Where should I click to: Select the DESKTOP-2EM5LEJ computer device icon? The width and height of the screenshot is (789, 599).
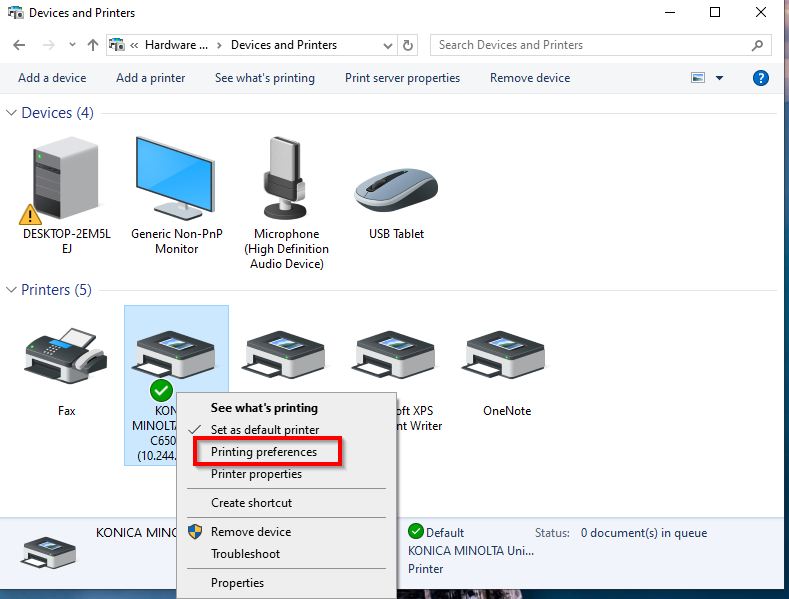pos(67,180)
